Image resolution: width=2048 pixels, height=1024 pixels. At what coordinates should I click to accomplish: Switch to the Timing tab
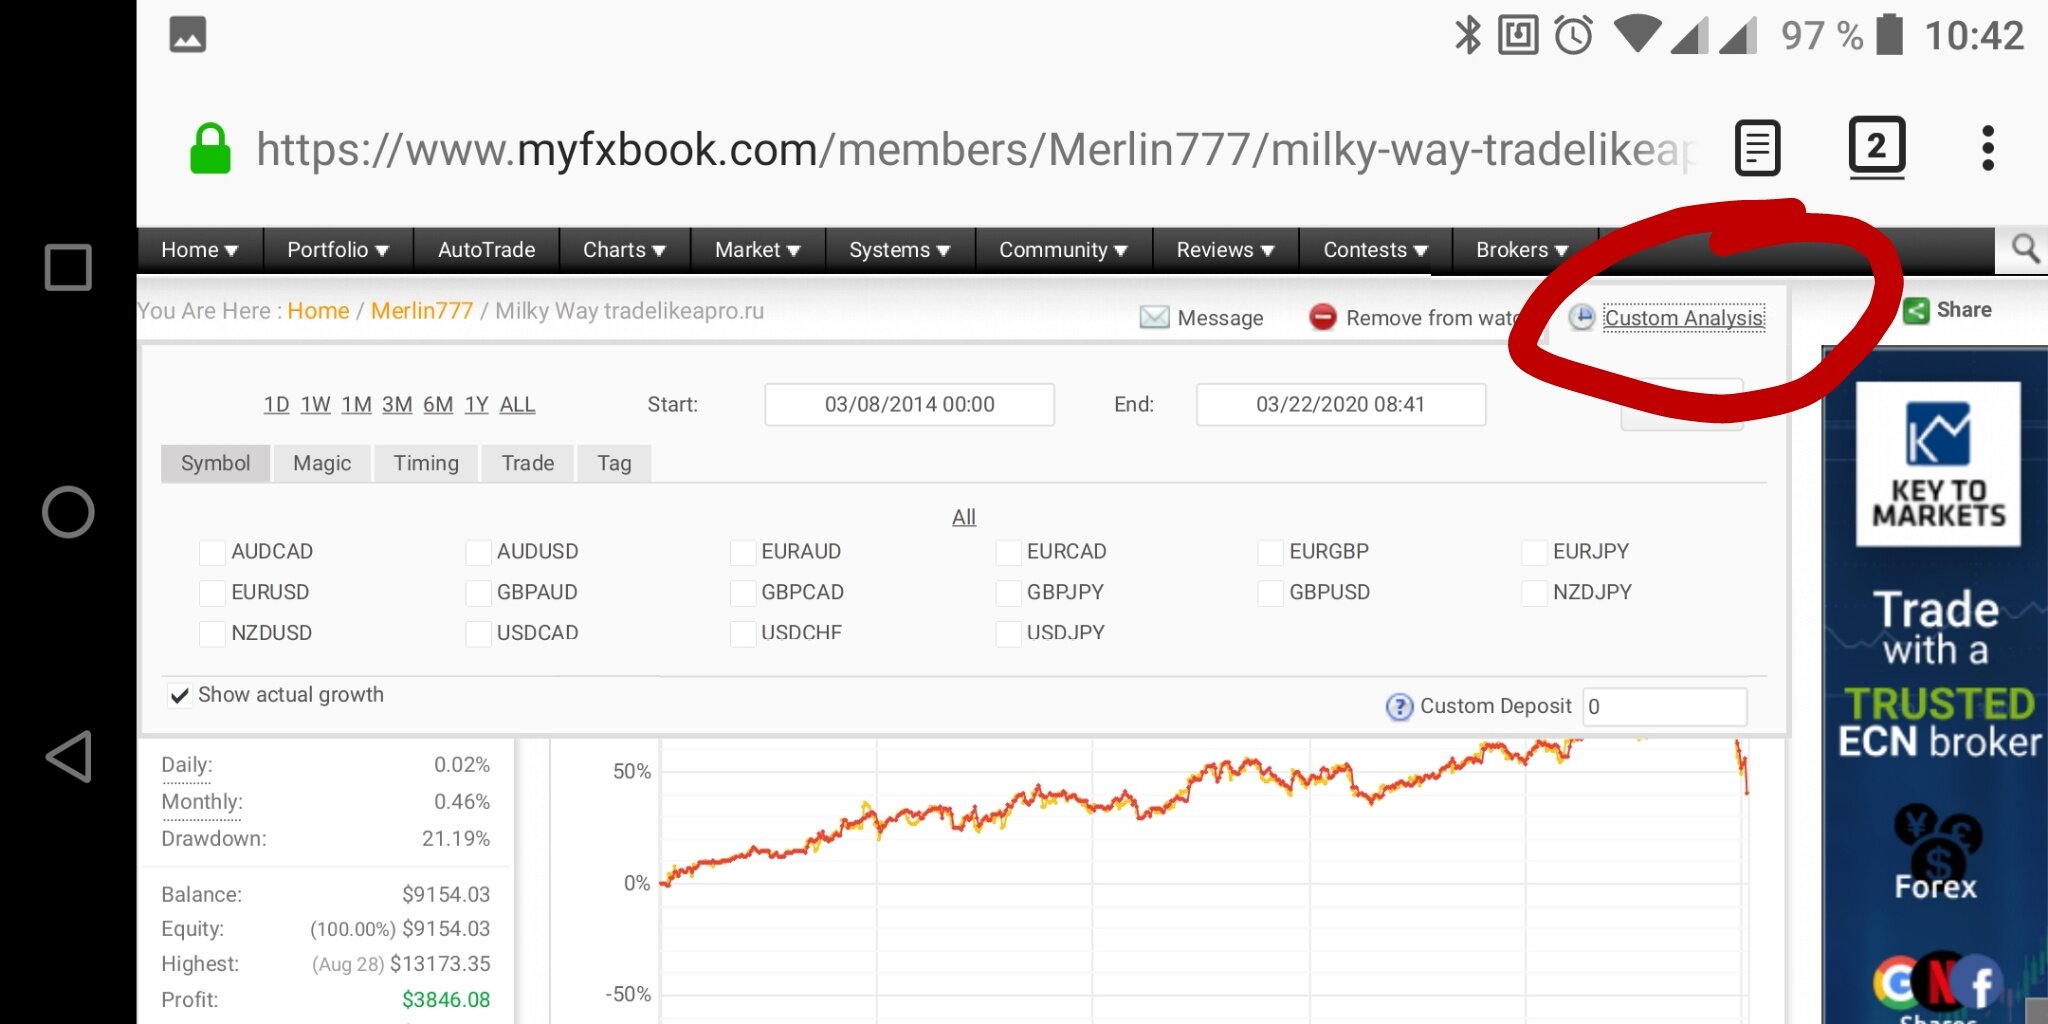pyautogui.click(x=426, y=464)
